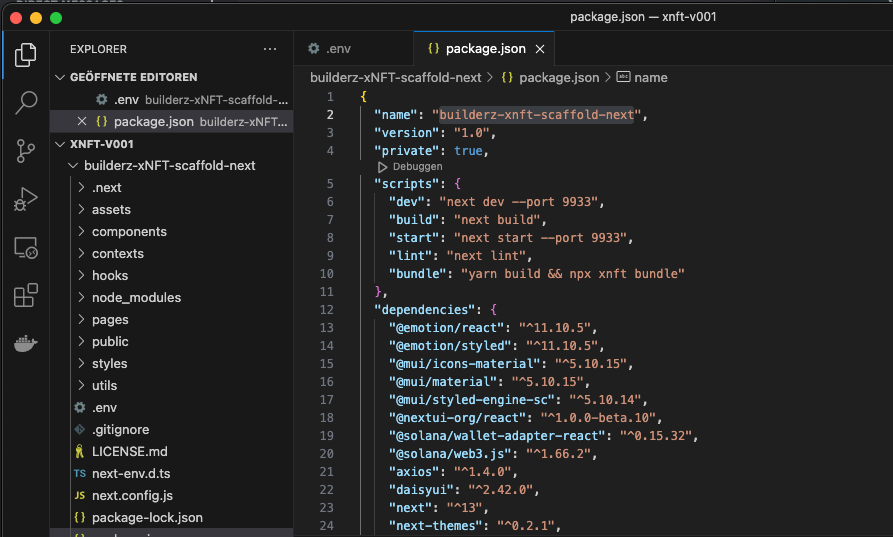Expand the node_modules folder
Image resolution: width=893 pixels, height=537 pixels.
pyautogui.click(x=81, y=297)
